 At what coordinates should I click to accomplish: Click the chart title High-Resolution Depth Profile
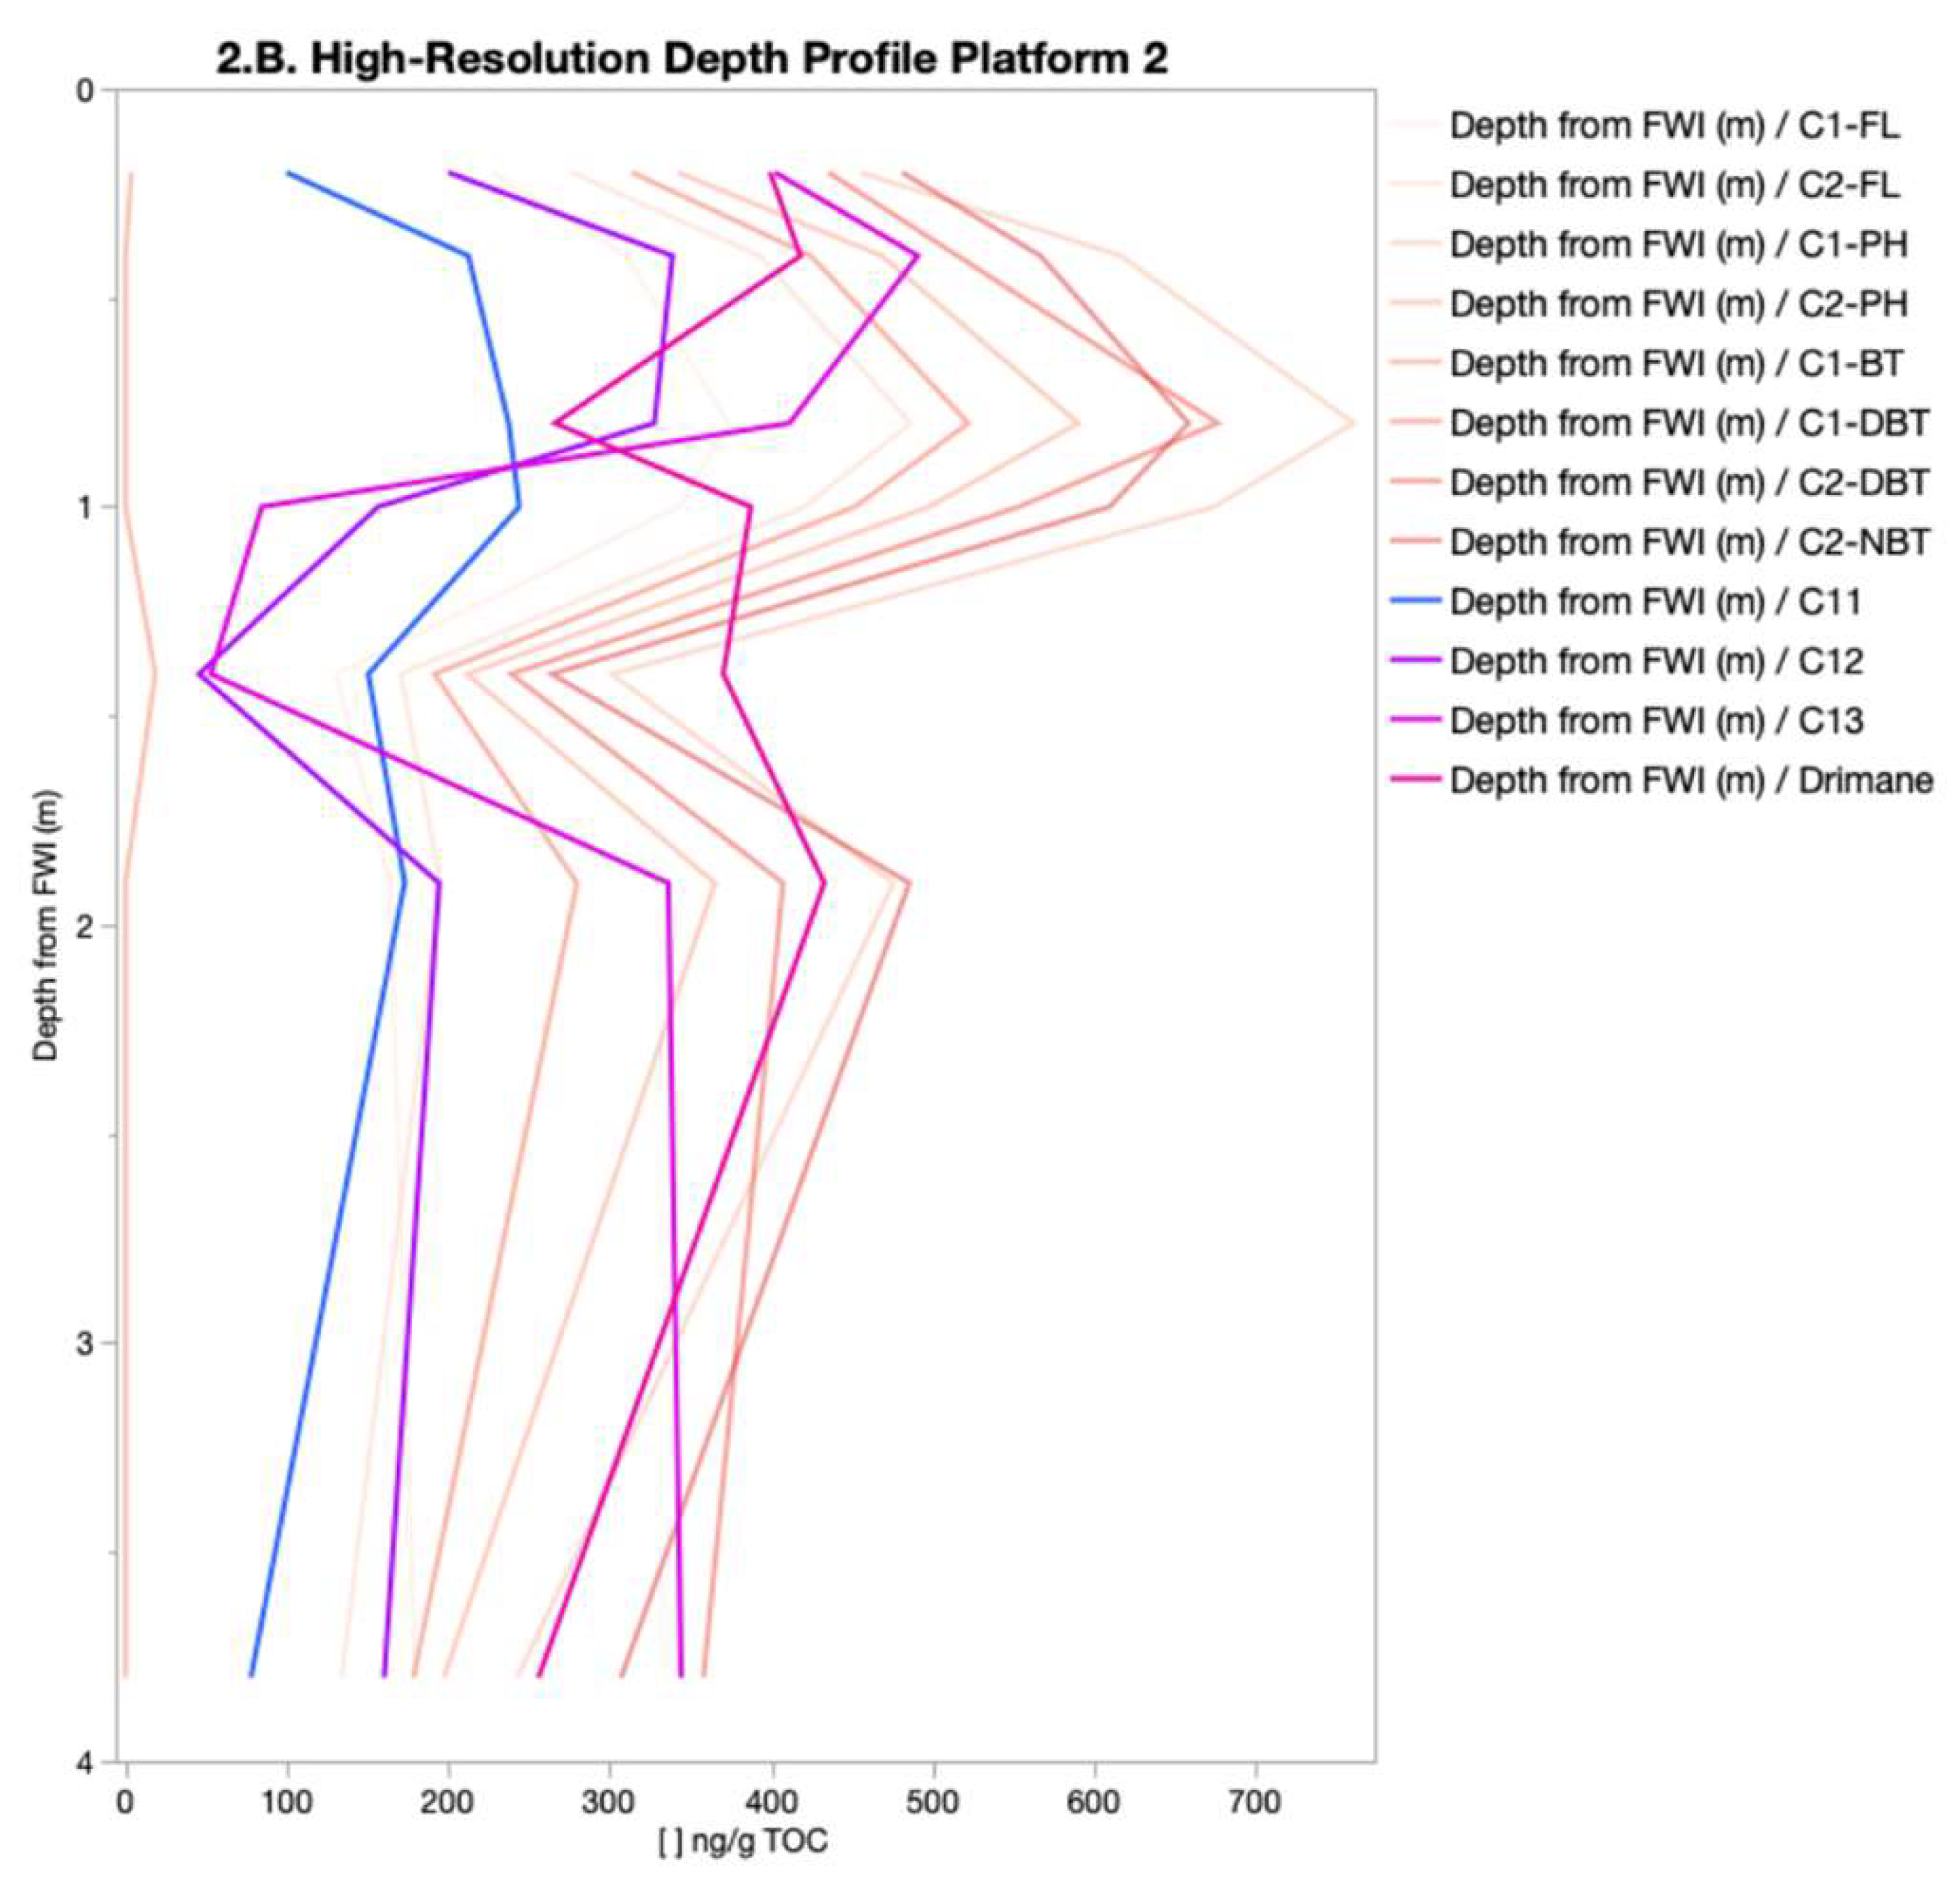[x=692, y=59]
